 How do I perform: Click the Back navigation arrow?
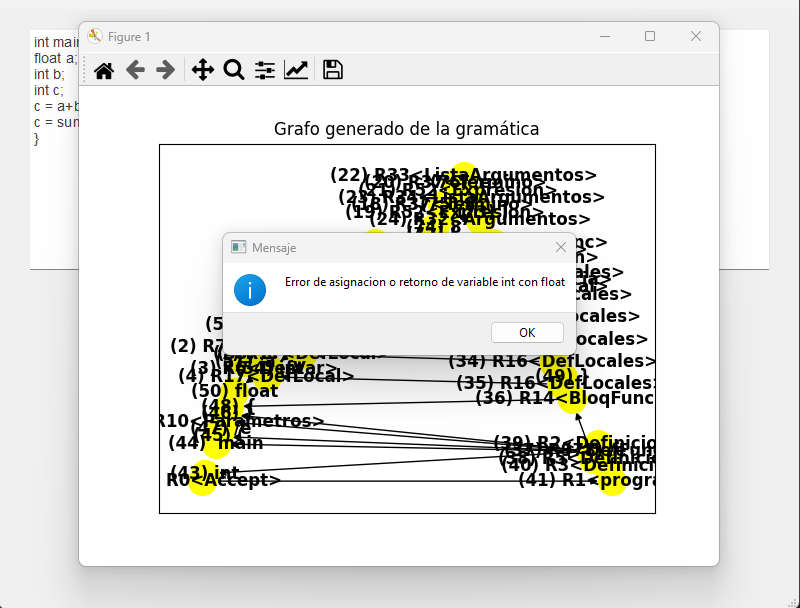[x=134, y=70]
